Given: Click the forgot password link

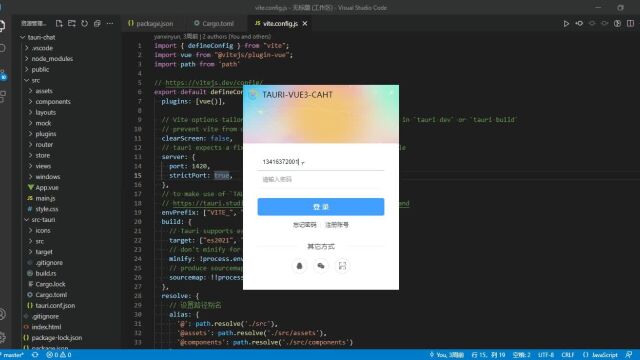Looking at the screenshot, I should point(304,225).
